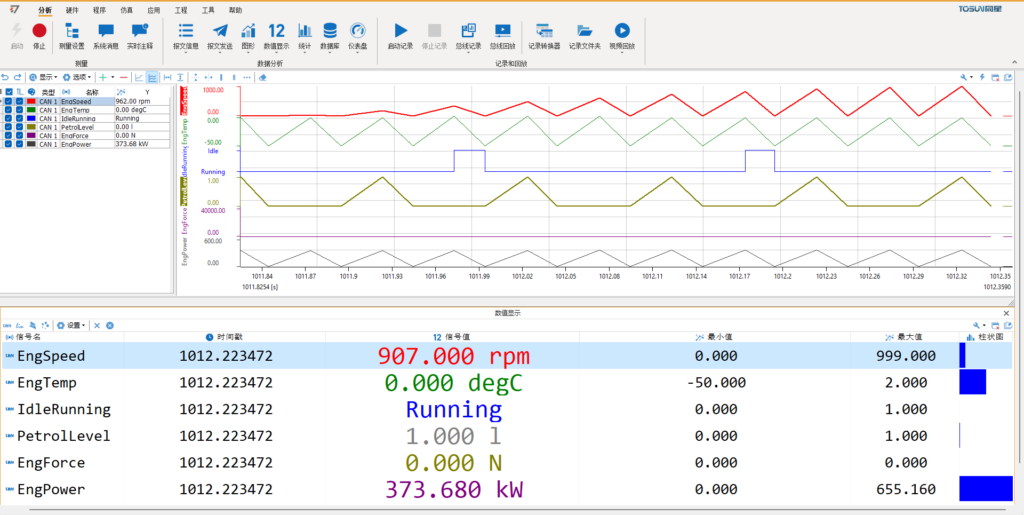Screen dimensions: 1024x515
Task: Open the settings dropdown in the data display panel
Action: point(72,325)
